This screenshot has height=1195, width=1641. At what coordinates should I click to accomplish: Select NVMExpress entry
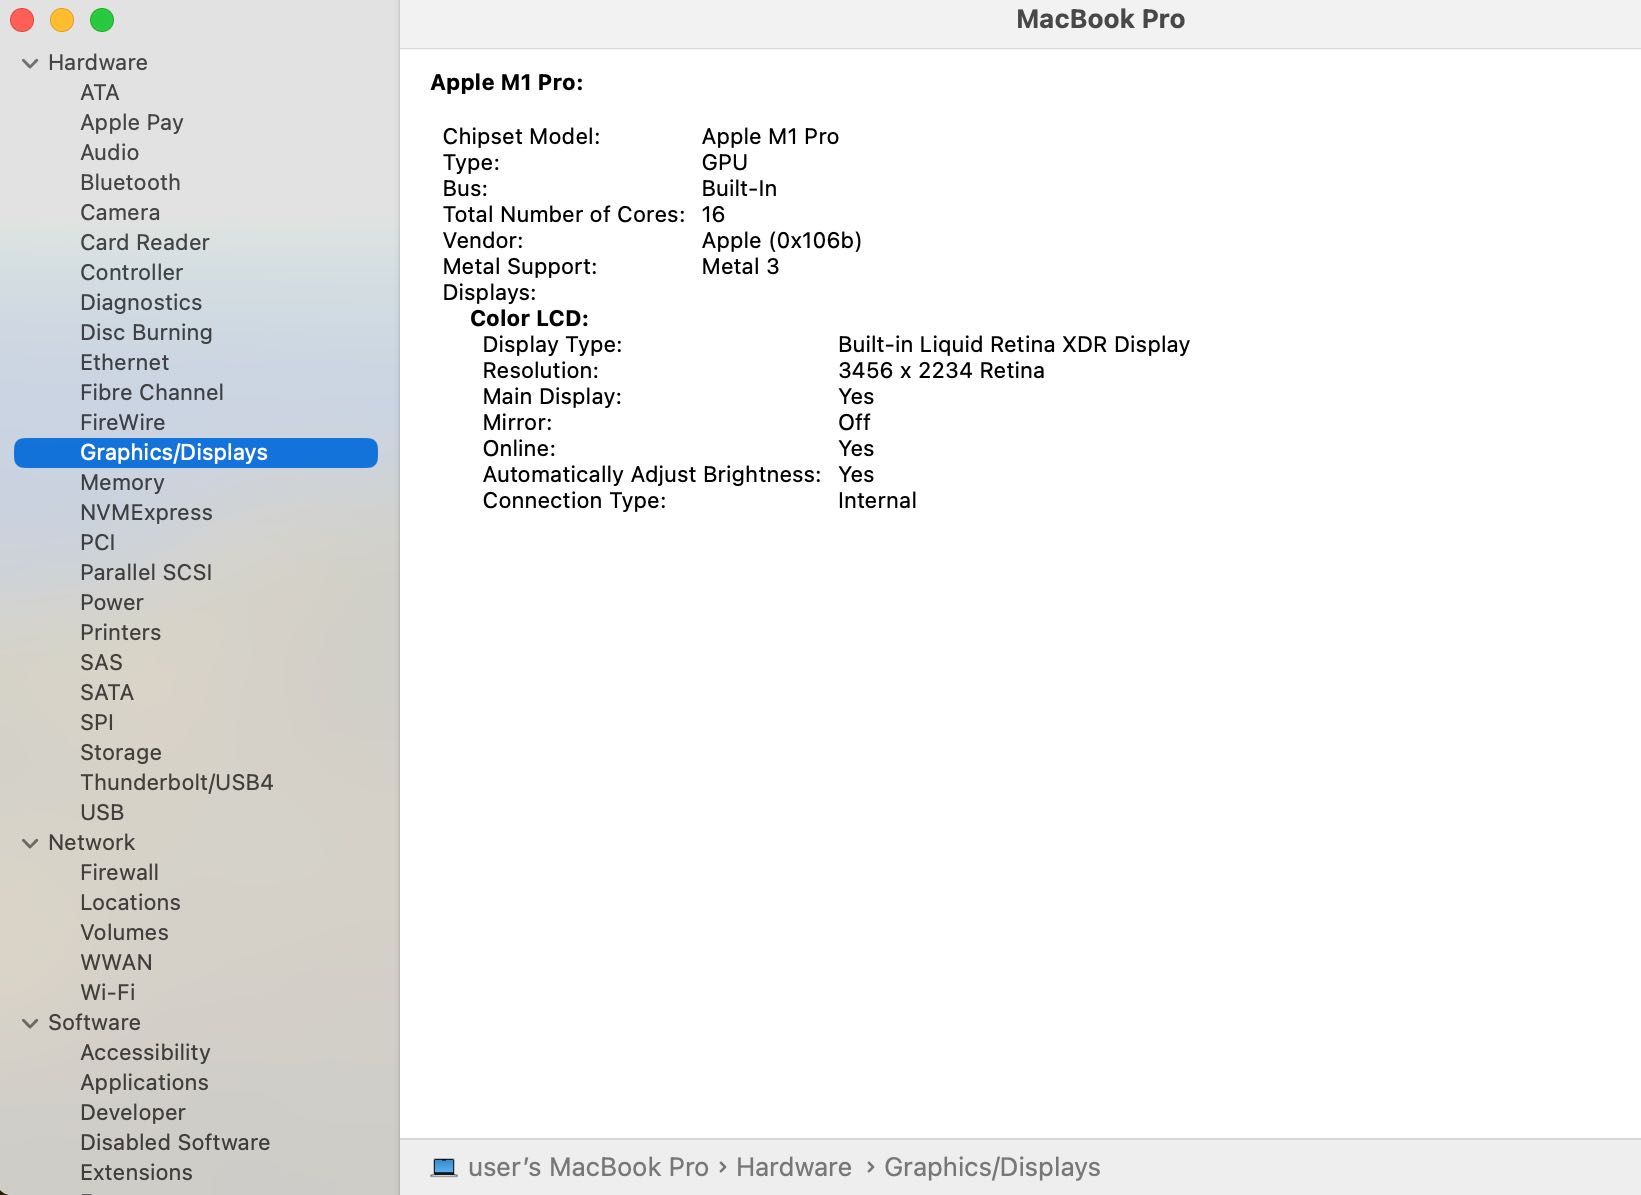[146, 512]
